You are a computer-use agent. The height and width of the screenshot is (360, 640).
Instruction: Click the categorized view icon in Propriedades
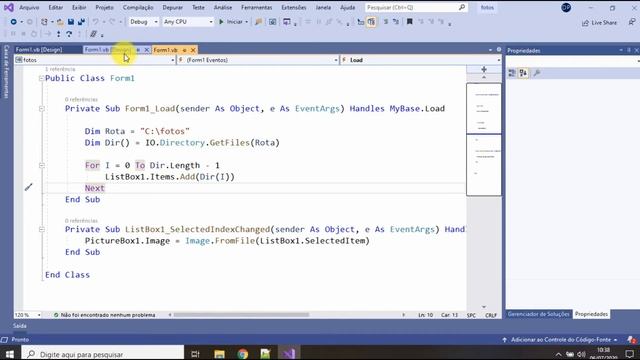[512, 73]
